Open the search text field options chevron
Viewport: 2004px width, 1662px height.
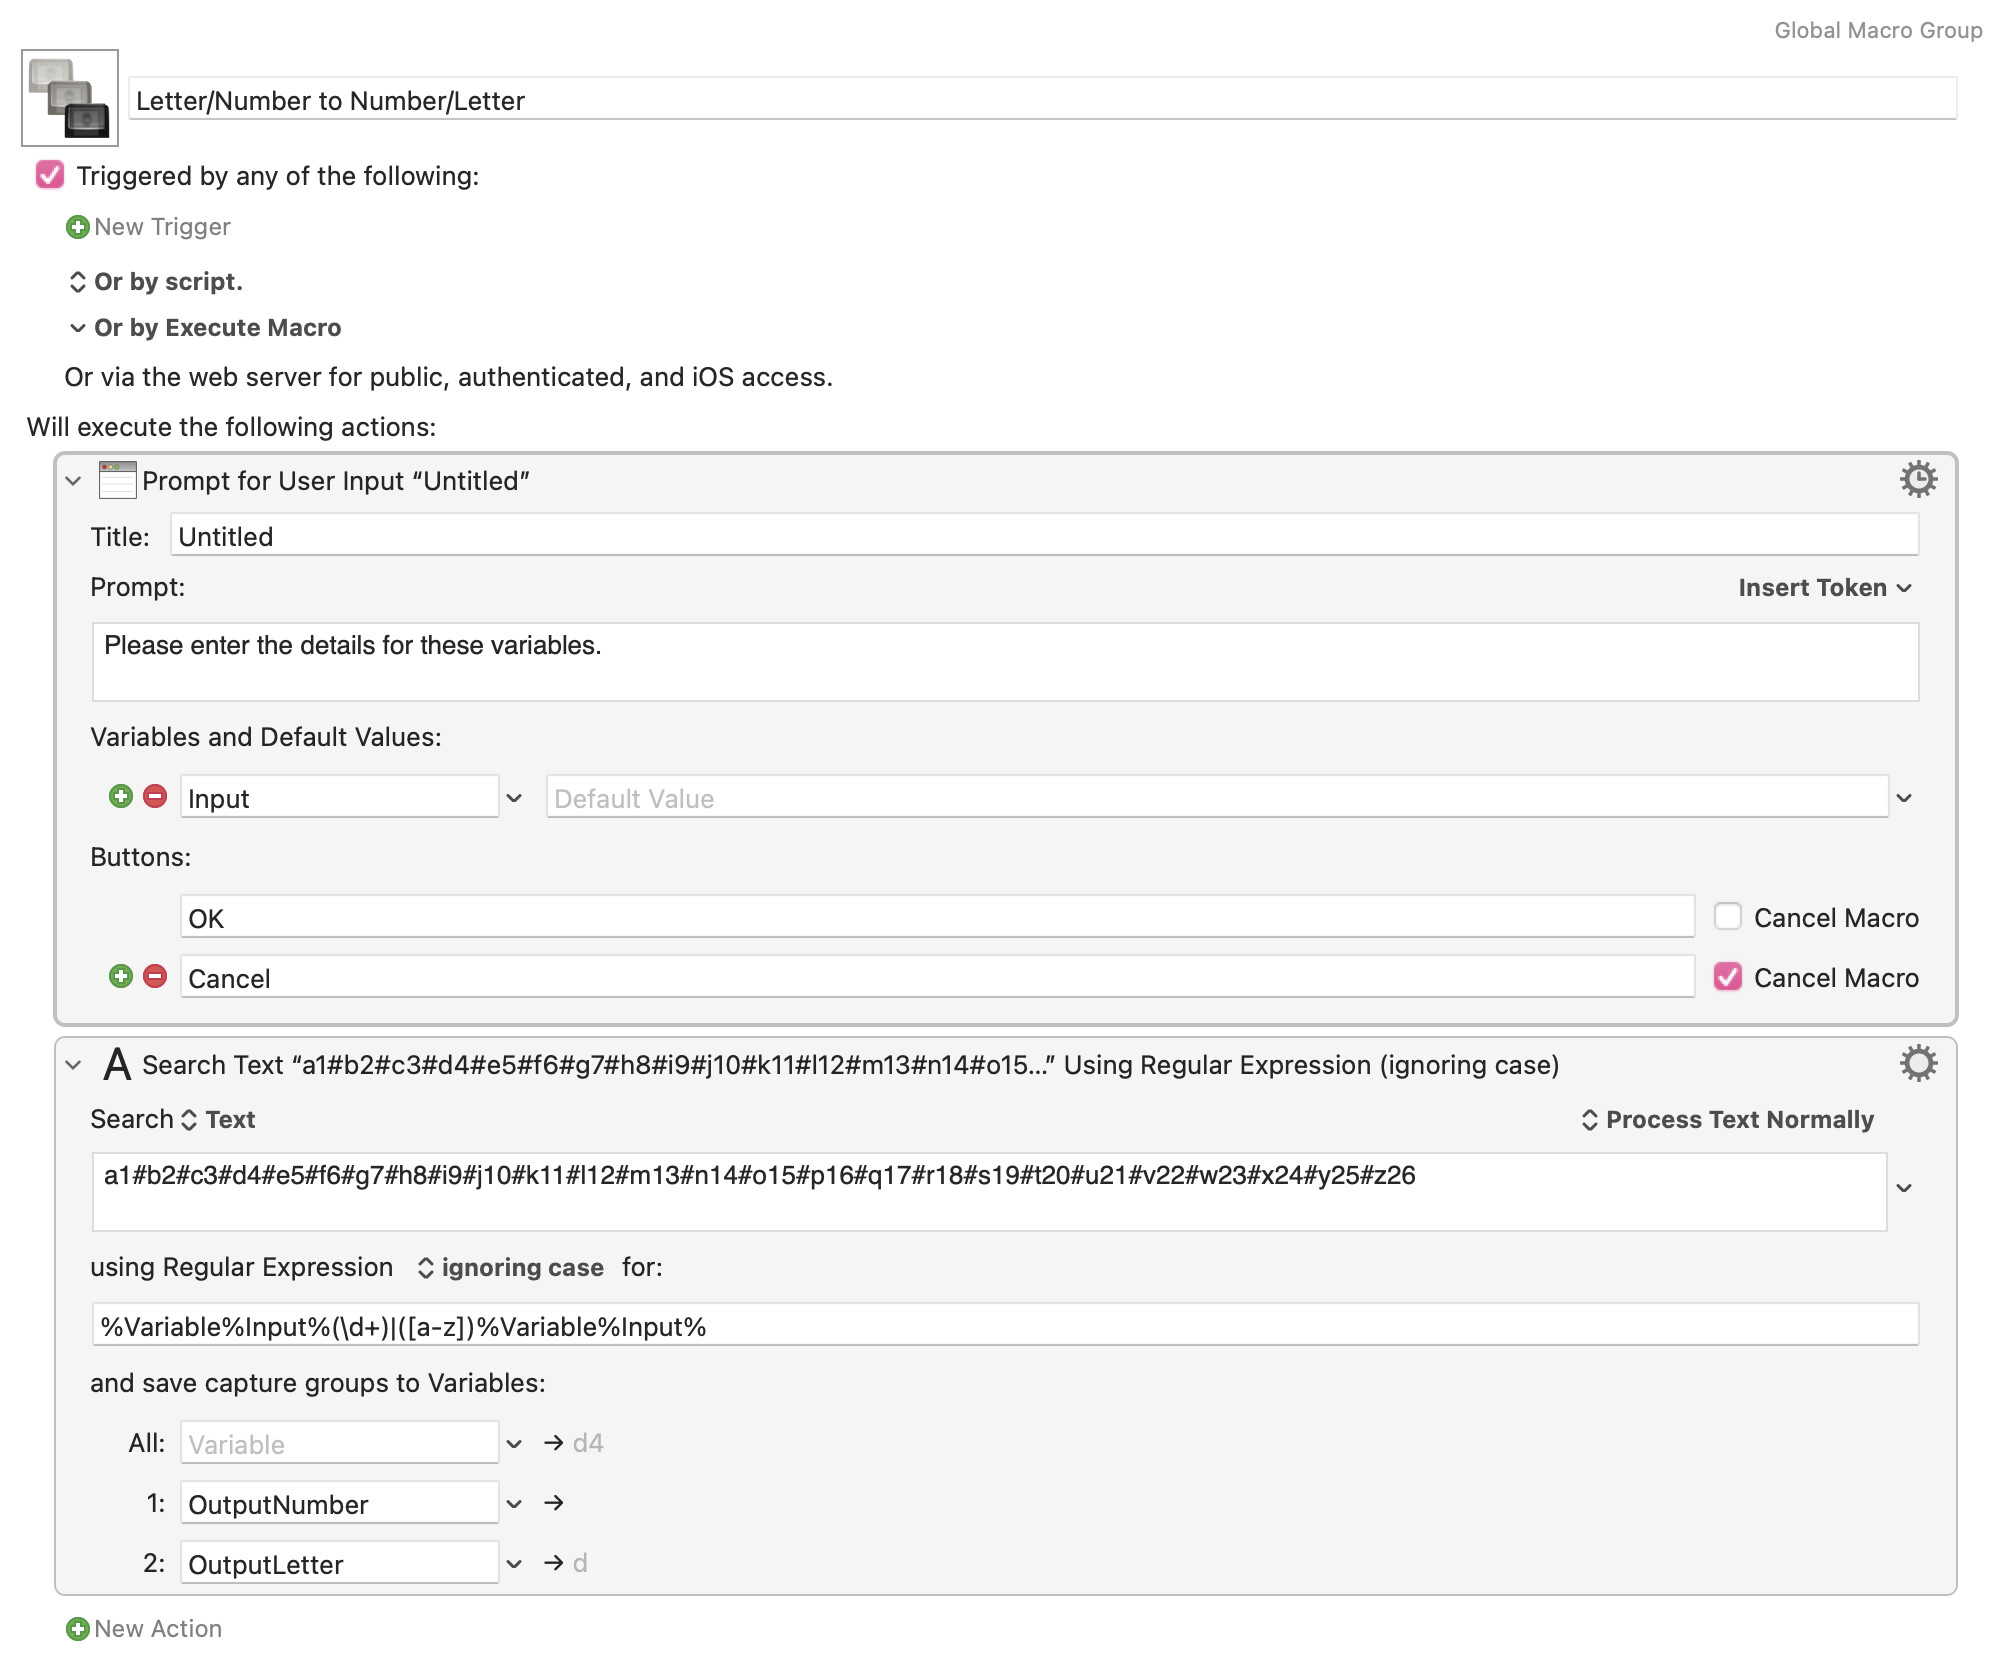[1904, 1188]
